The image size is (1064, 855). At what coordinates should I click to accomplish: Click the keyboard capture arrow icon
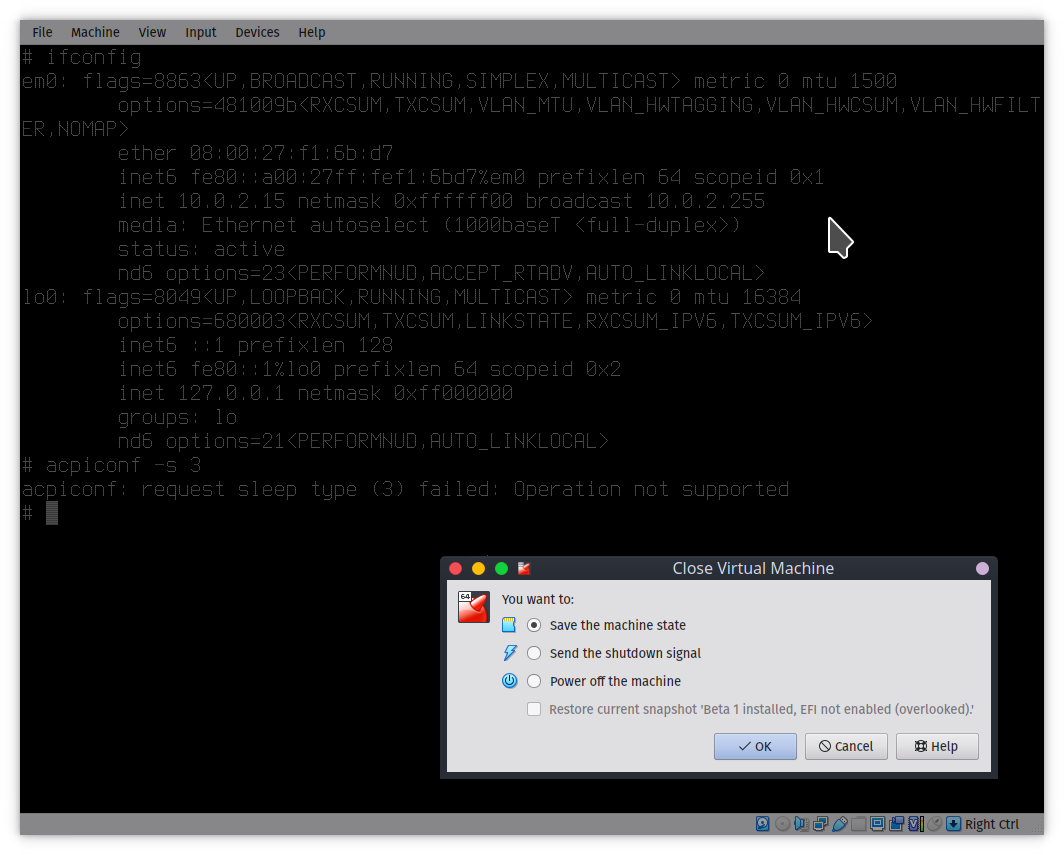click(954, 824)
